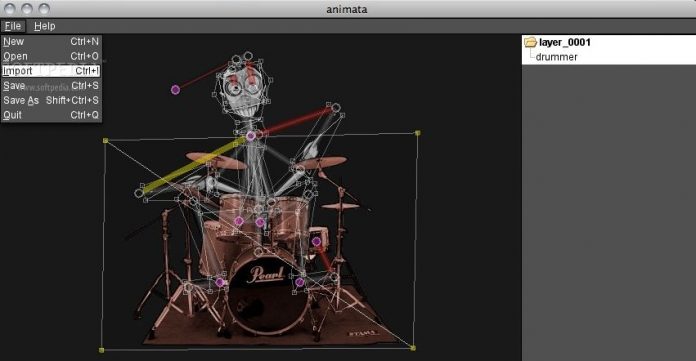This screenshot has width=696, height=361.
Task: Choose Import from the File menu
Action: pyautogui.click(x=51, y=71)
